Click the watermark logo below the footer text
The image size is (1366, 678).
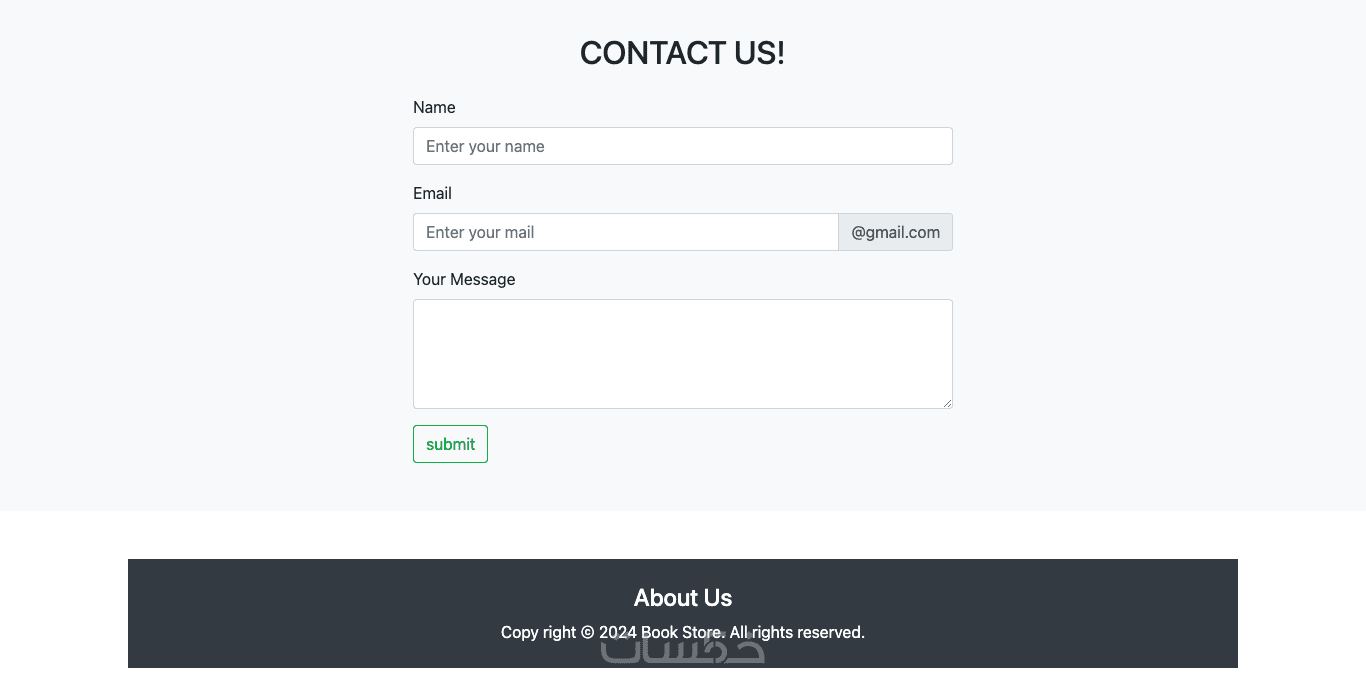(682, 651)
